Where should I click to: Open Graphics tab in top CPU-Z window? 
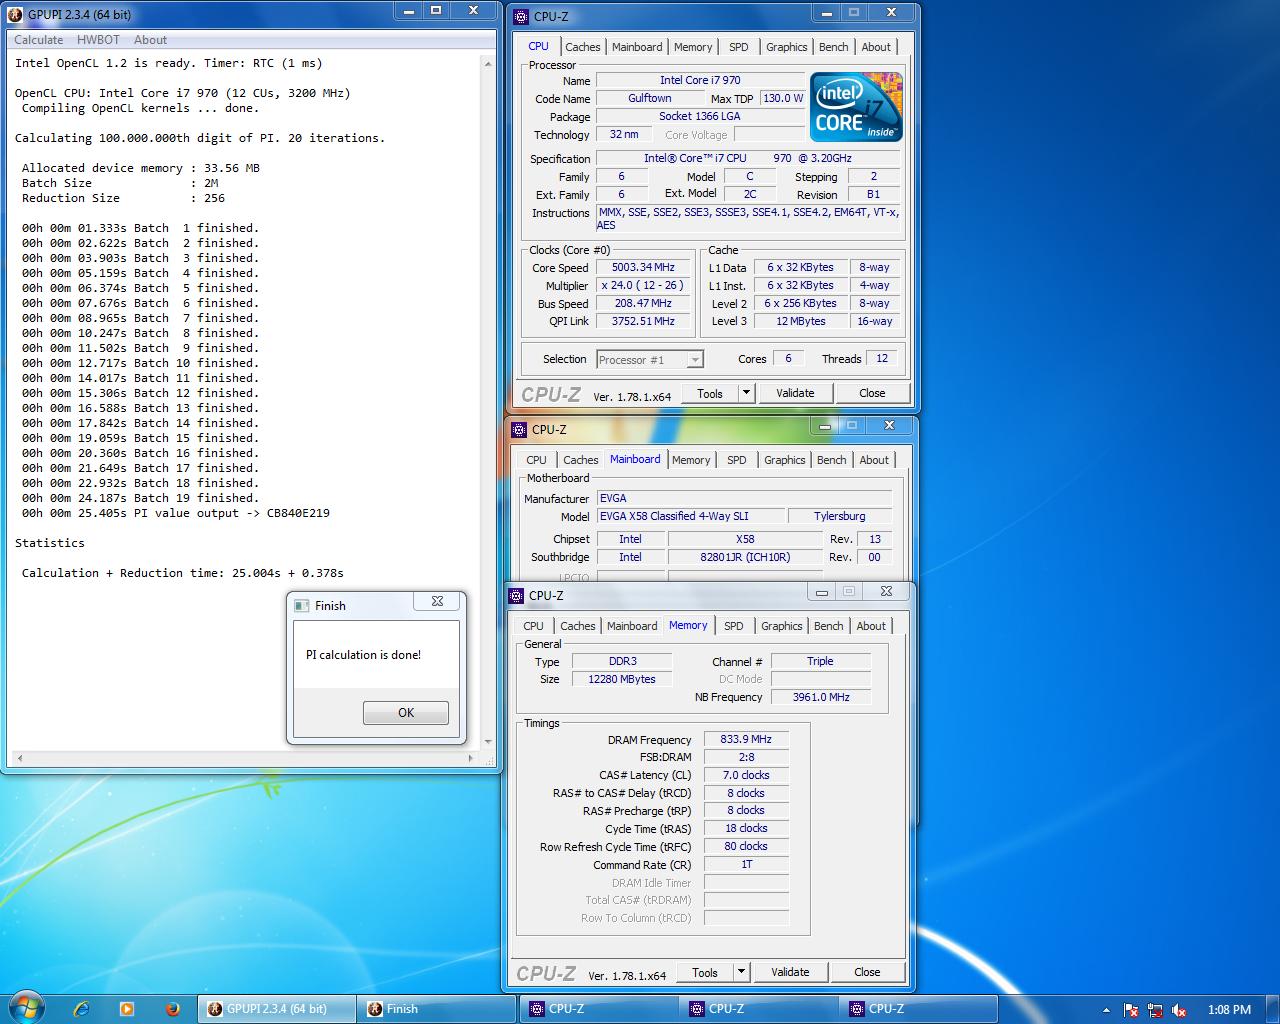[787, 47]
